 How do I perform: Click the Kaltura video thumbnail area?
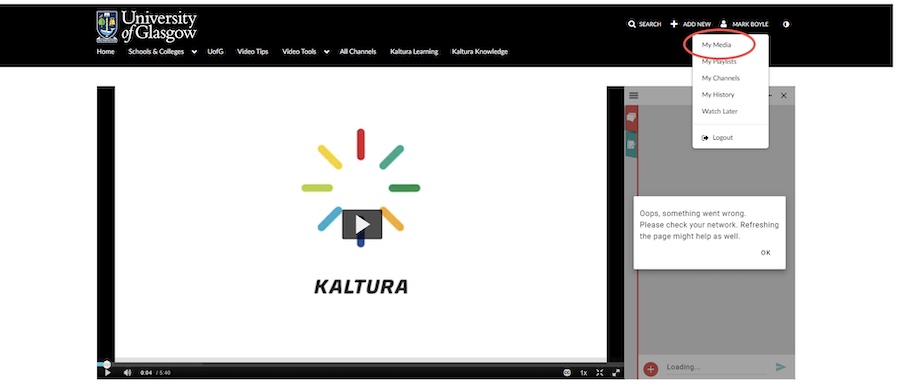pyautogui.click(x=360, y=224)
